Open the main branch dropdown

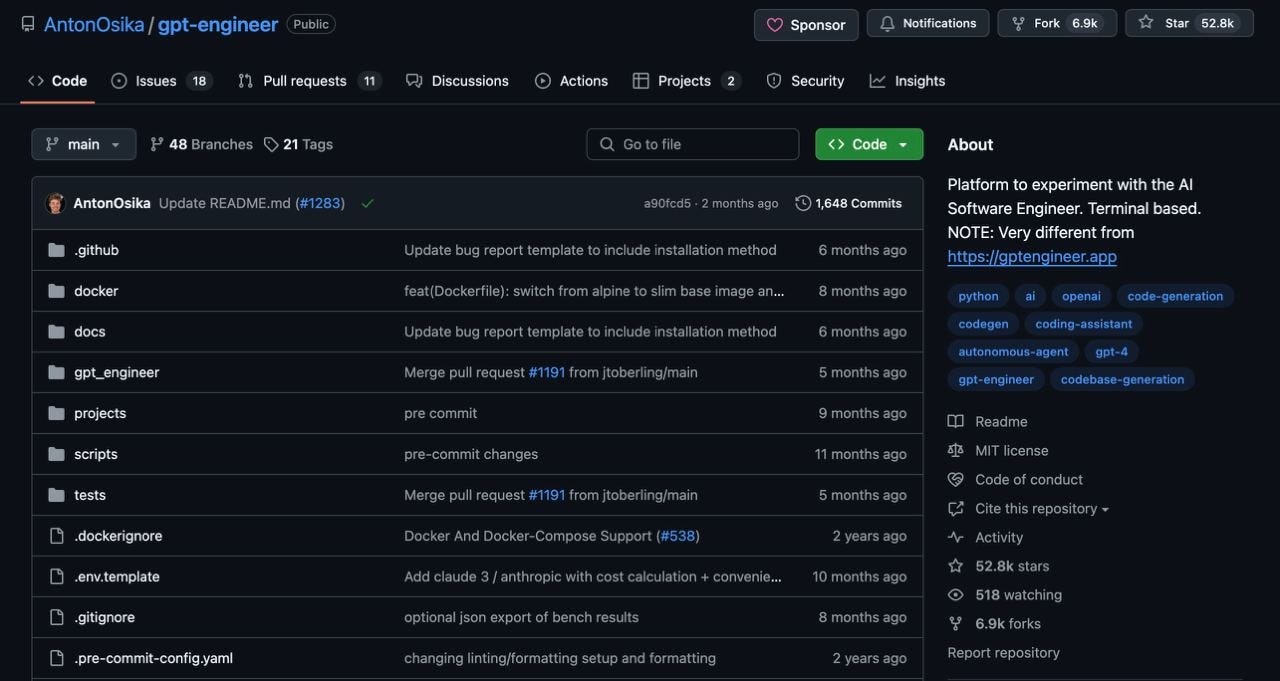tap(83, 144)
